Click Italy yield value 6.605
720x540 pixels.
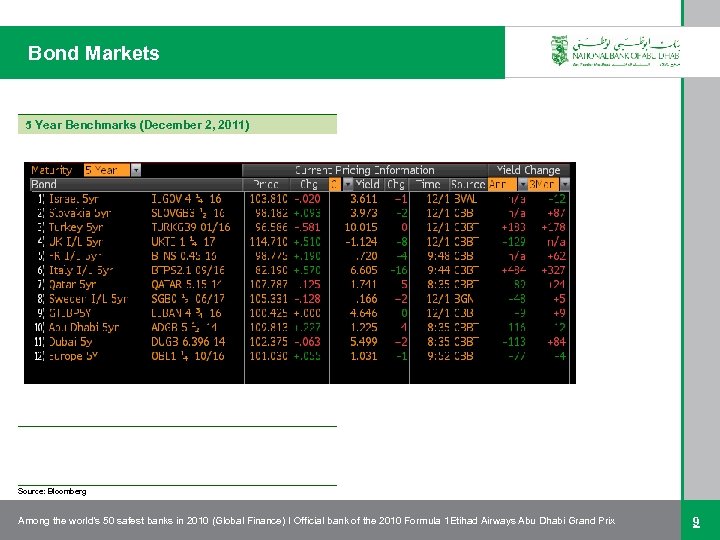(364, 270)
